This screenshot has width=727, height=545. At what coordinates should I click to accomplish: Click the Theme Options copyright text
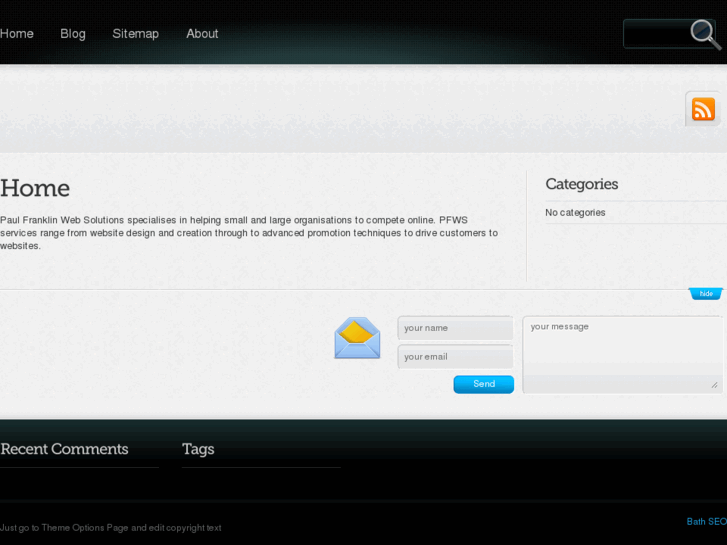[x=110, y=528]
